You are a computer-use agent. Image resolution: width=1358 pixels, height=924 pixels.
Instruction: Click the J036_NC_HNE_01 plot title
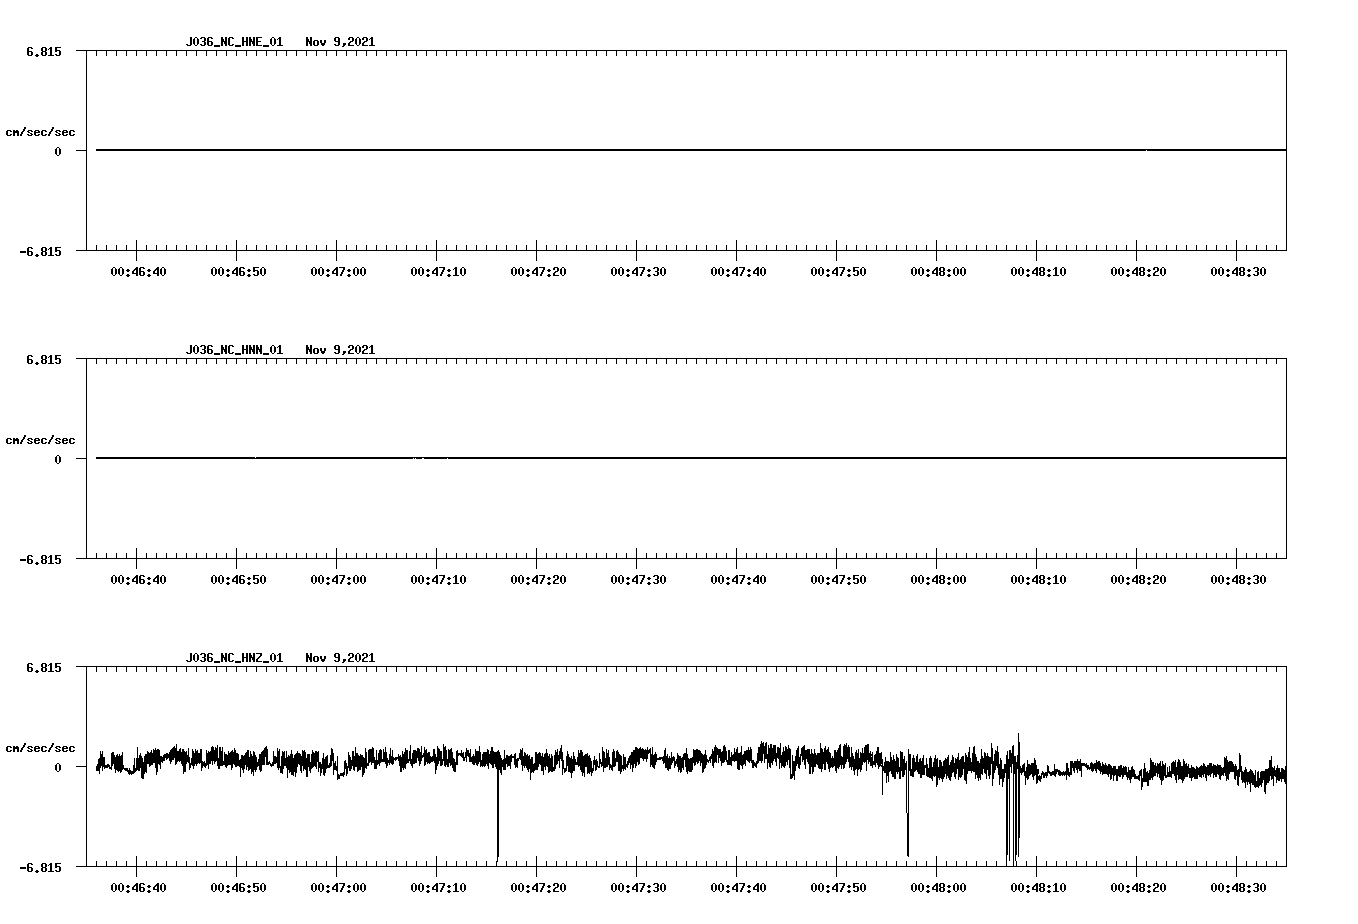pyautogui.click(x=234, y=42)
